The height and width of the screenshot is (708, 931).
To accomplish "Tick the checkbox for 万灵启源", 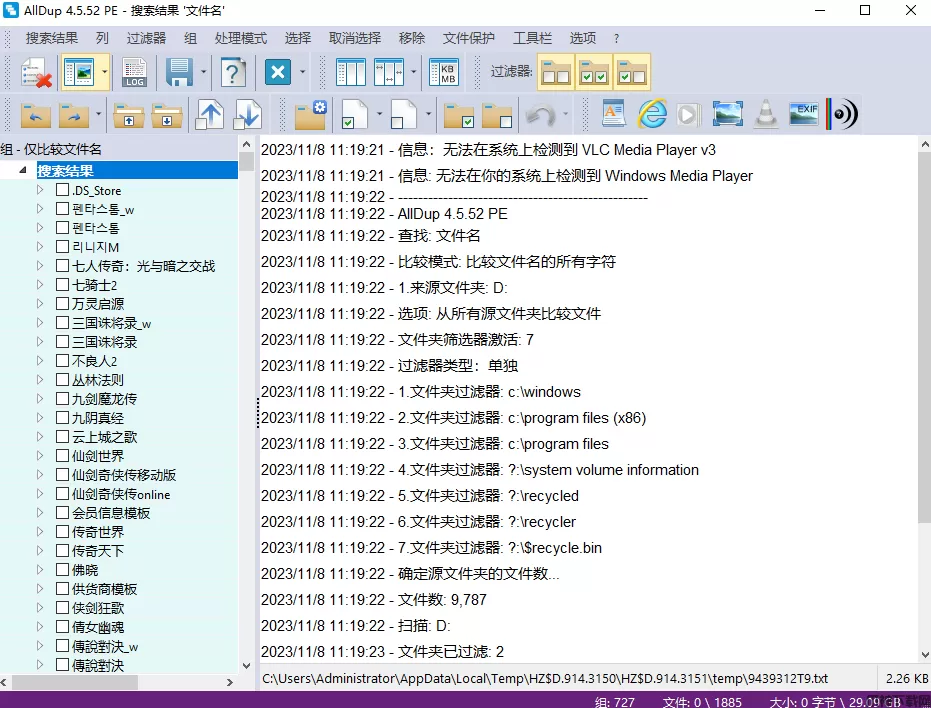I will tap(63, 304).
